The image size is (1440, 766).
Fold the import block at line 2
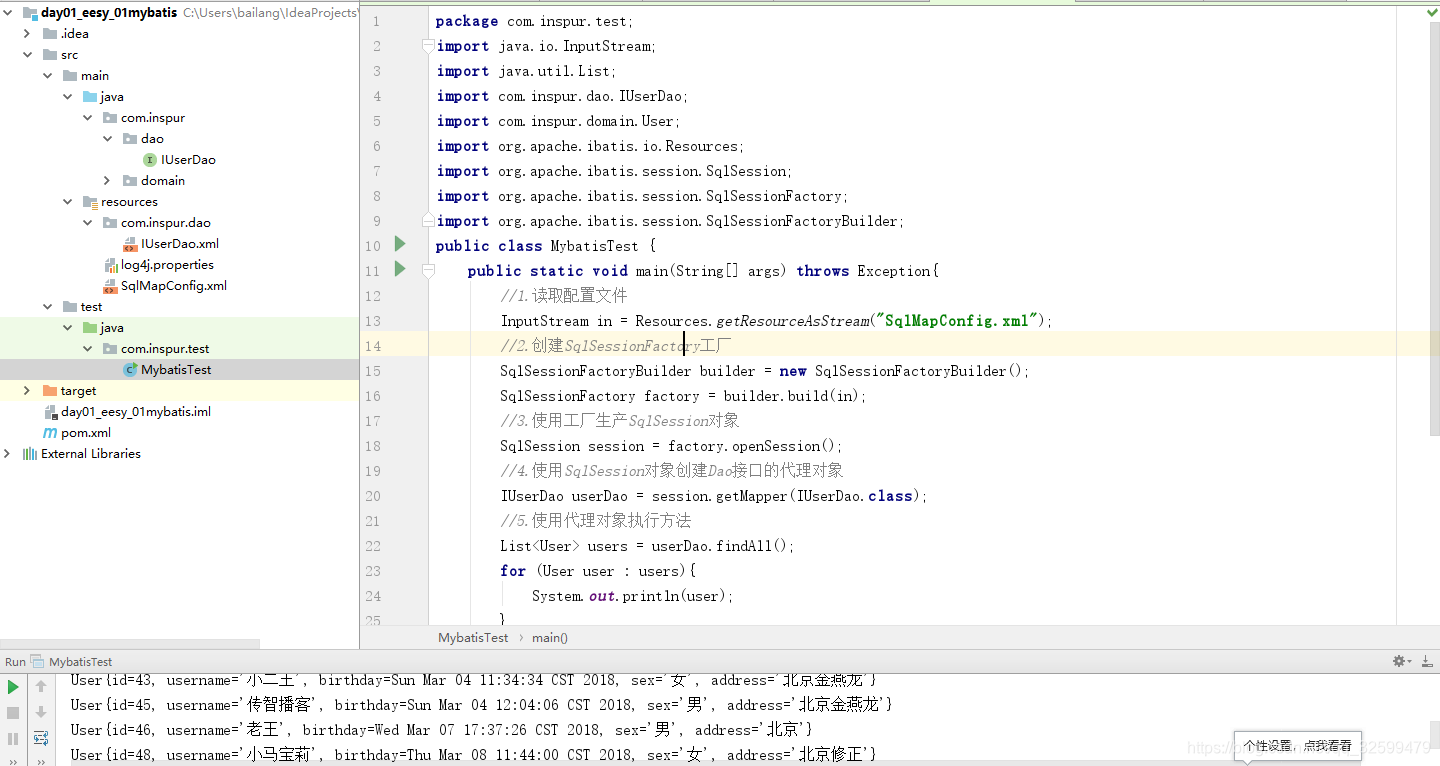point(428,46)
